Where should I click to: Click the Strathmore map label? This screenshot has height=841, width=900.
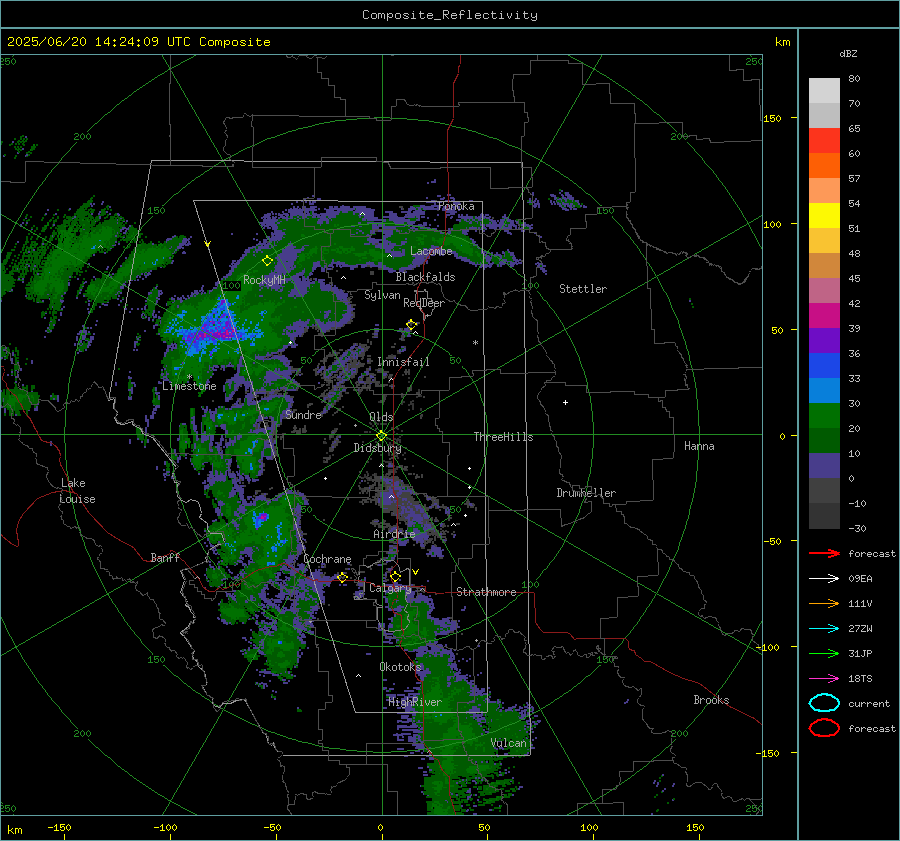tap(486, 592)
